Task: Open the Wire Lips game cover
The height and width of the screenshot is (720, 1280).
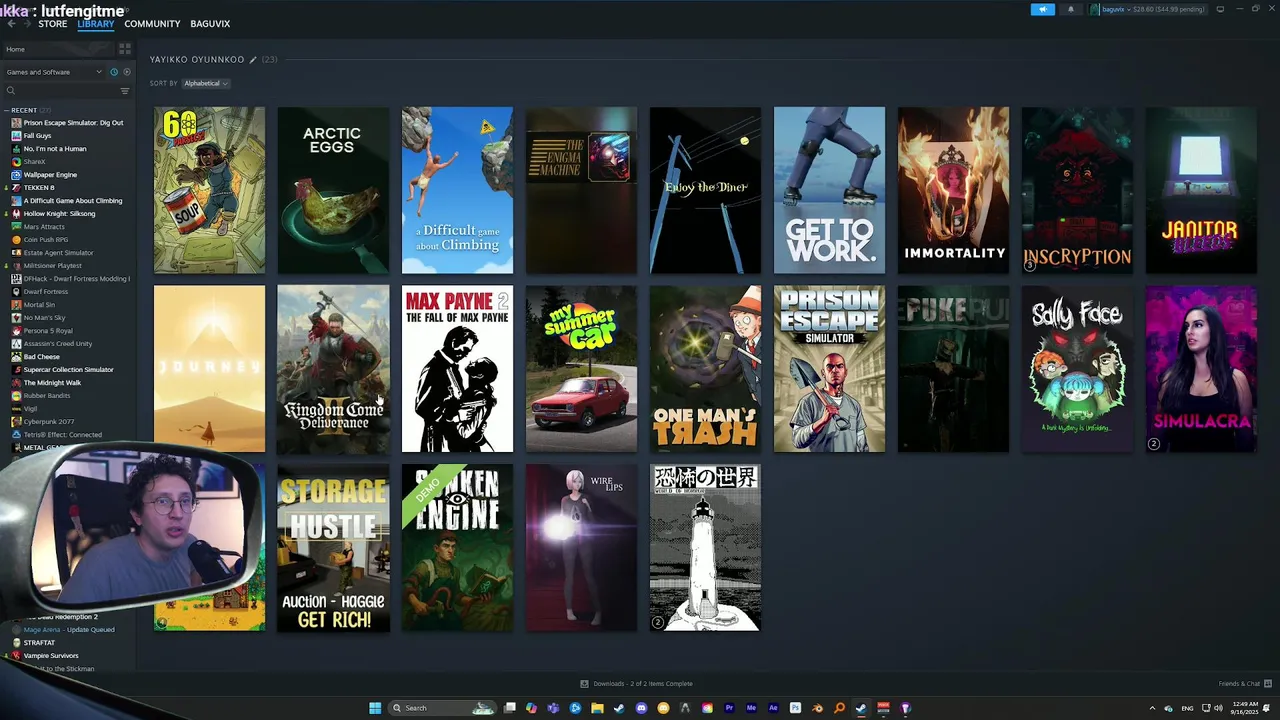Action: (x=581, y=548)
